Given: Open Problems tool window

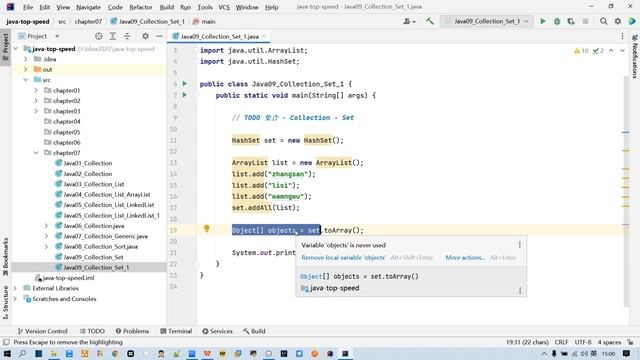Looking at the screenshot, I should pyautogui.click(x=132, y=331).
